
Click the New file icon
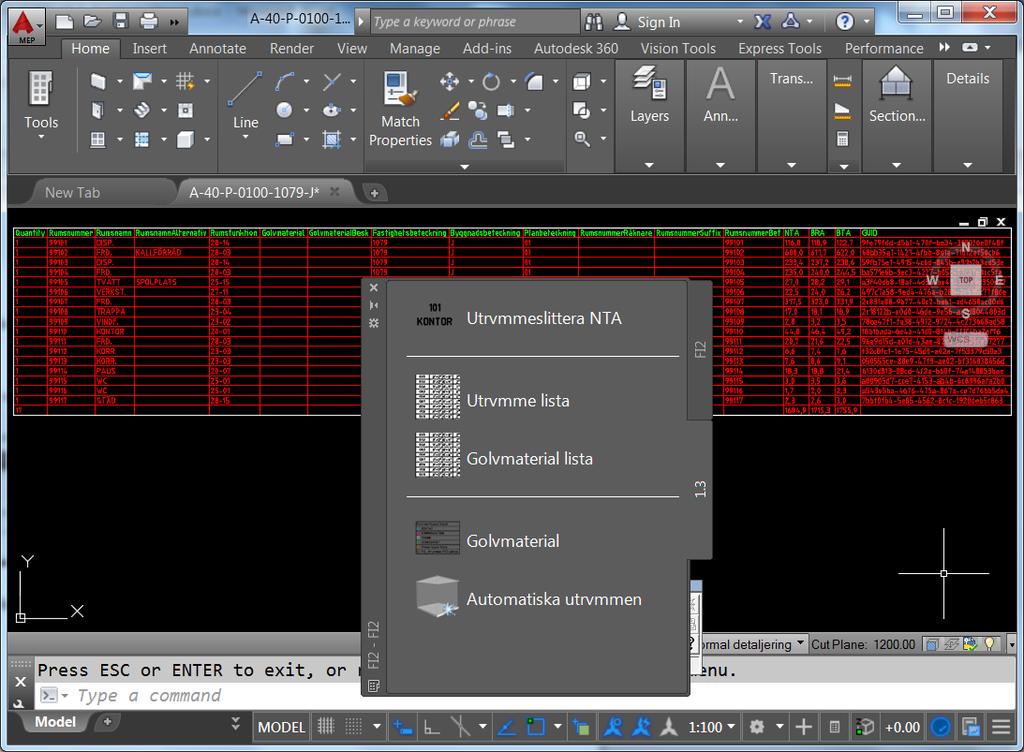coord(65,22)
